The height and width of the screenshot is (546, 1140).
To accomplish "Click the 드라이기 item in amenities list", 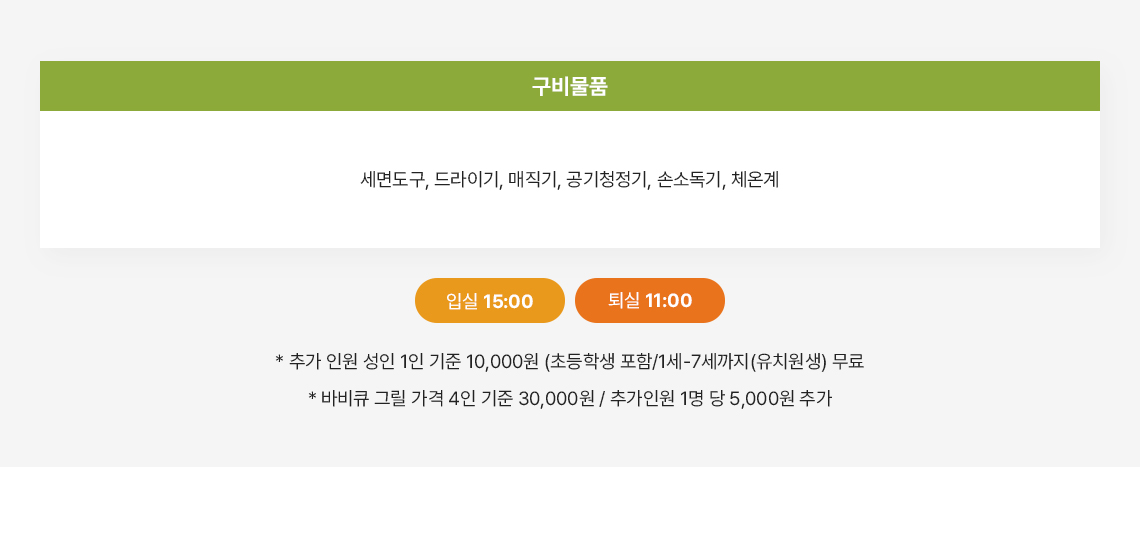I will (x=466, y=180).
